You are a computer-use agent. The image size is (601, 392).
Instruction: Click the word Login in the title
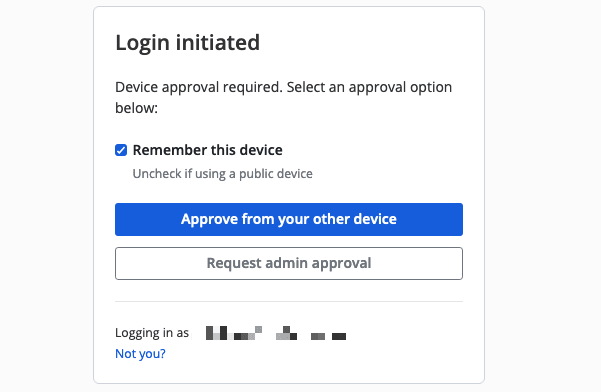[142, 43]
